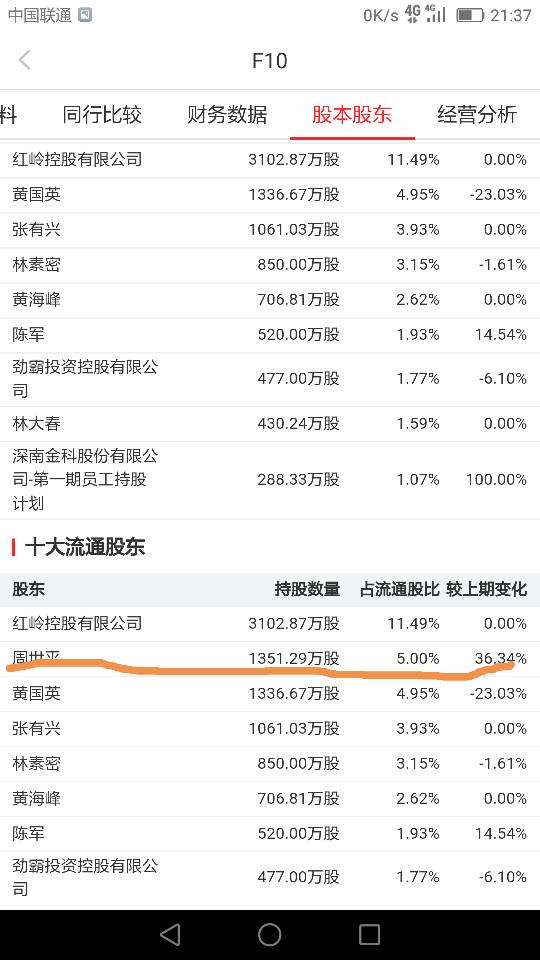Tap the Android home circle button
Image resolution: width=540 pixels, height=960 pixels.
coord(269,935)
